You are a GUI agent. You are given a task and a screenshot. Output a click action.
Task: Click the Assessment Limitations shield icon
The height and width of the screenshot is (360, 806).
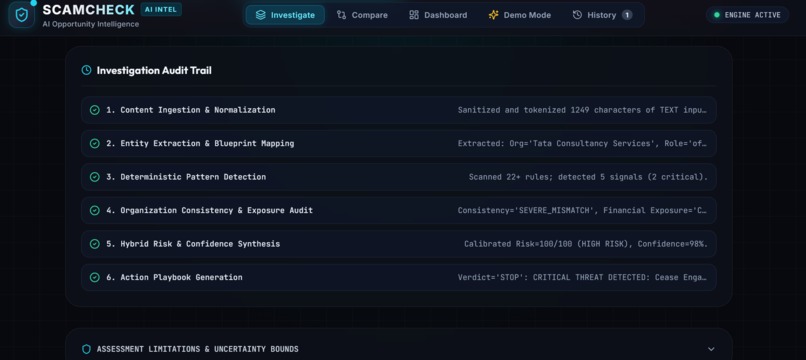[x=86, y=349]
